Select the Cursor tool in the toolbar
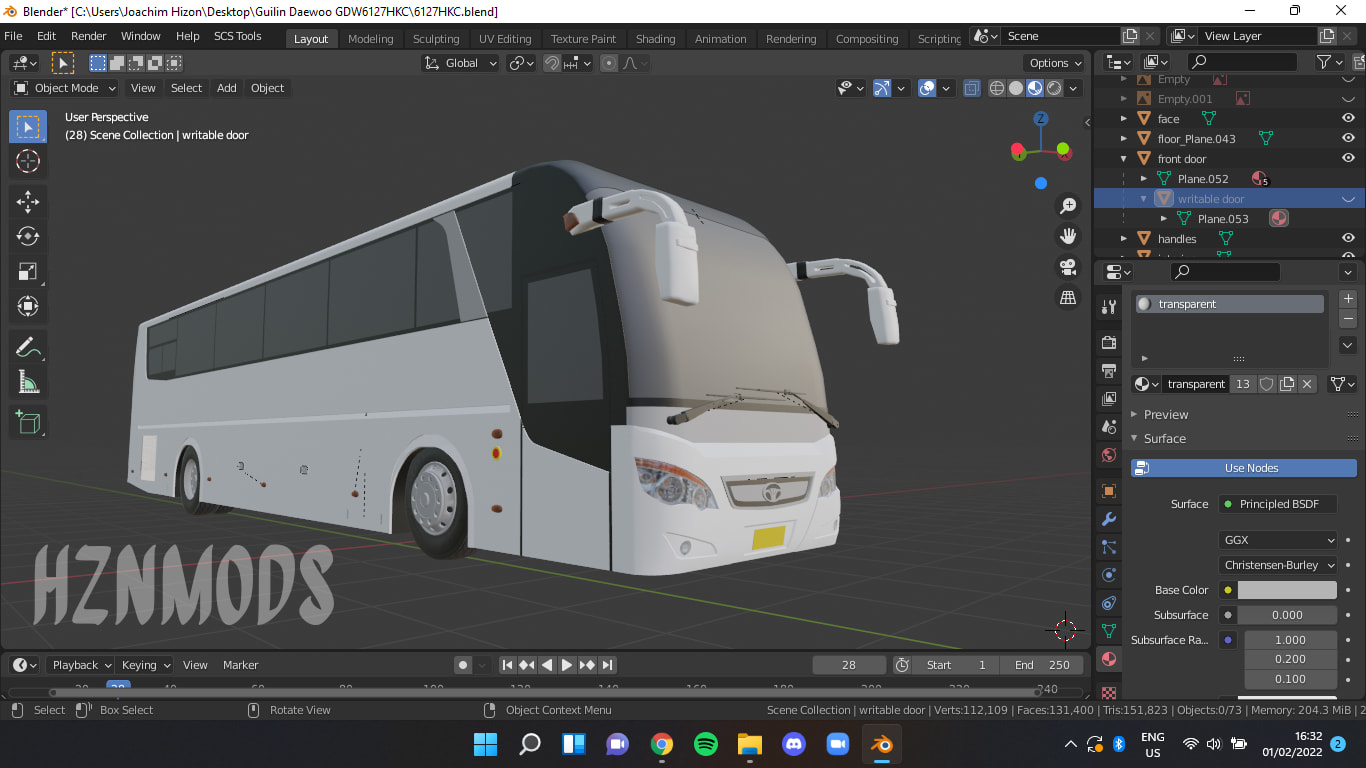Screen dimensions: 1366x768 click(28, 161)
